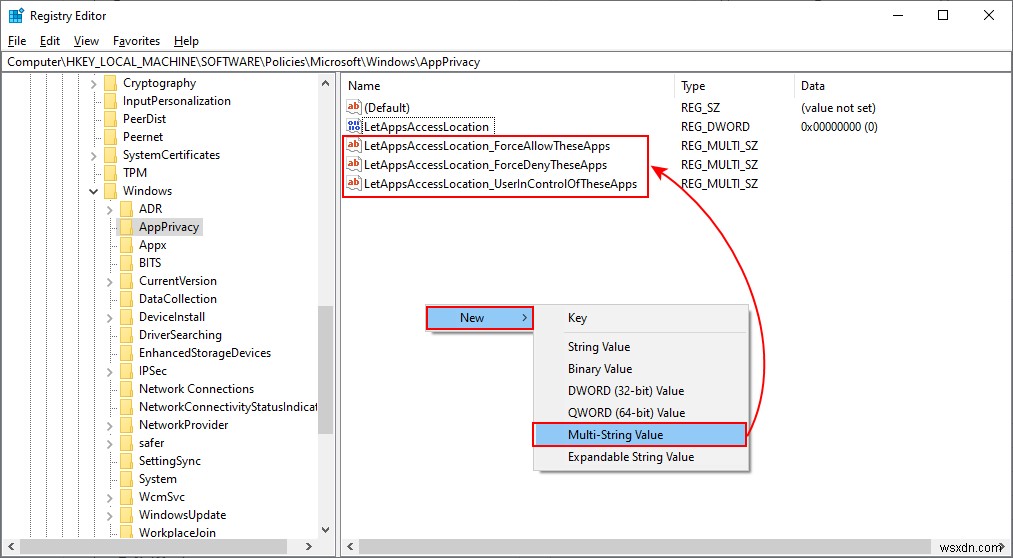
Task: Click the tree pane scroll up arrow
Action: (326, 83)
